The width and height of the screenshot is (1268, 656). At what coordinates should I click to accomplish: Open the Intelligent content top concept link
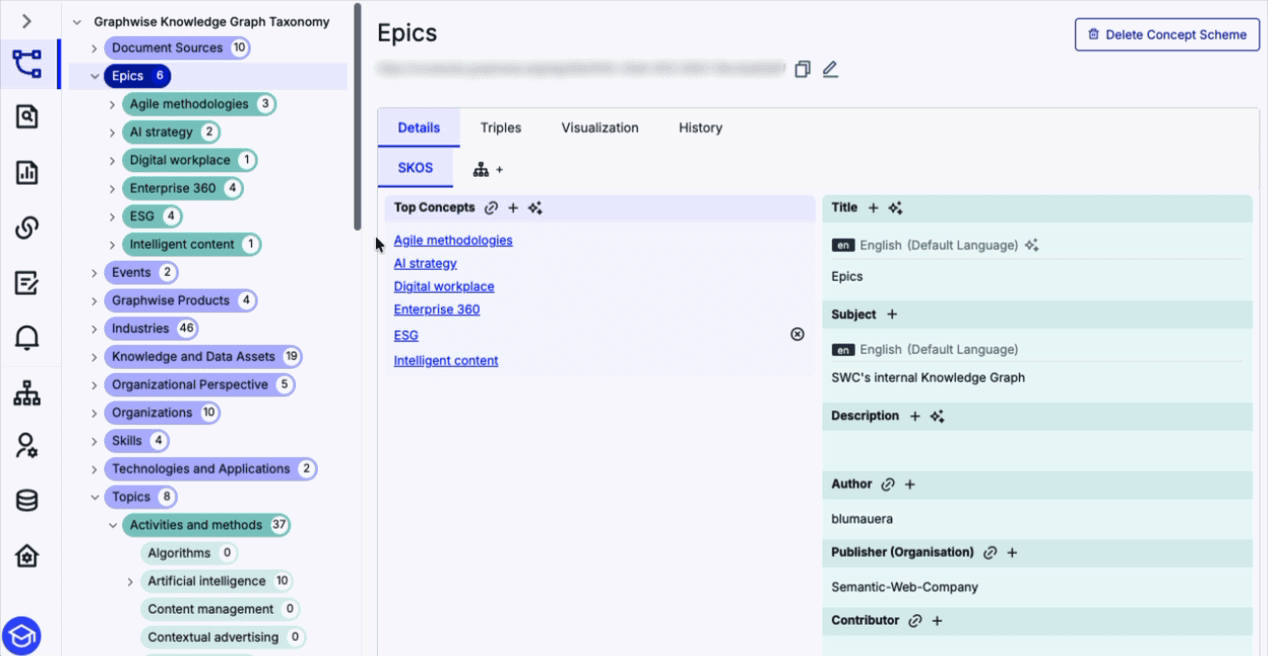click(x=446, y=361)
